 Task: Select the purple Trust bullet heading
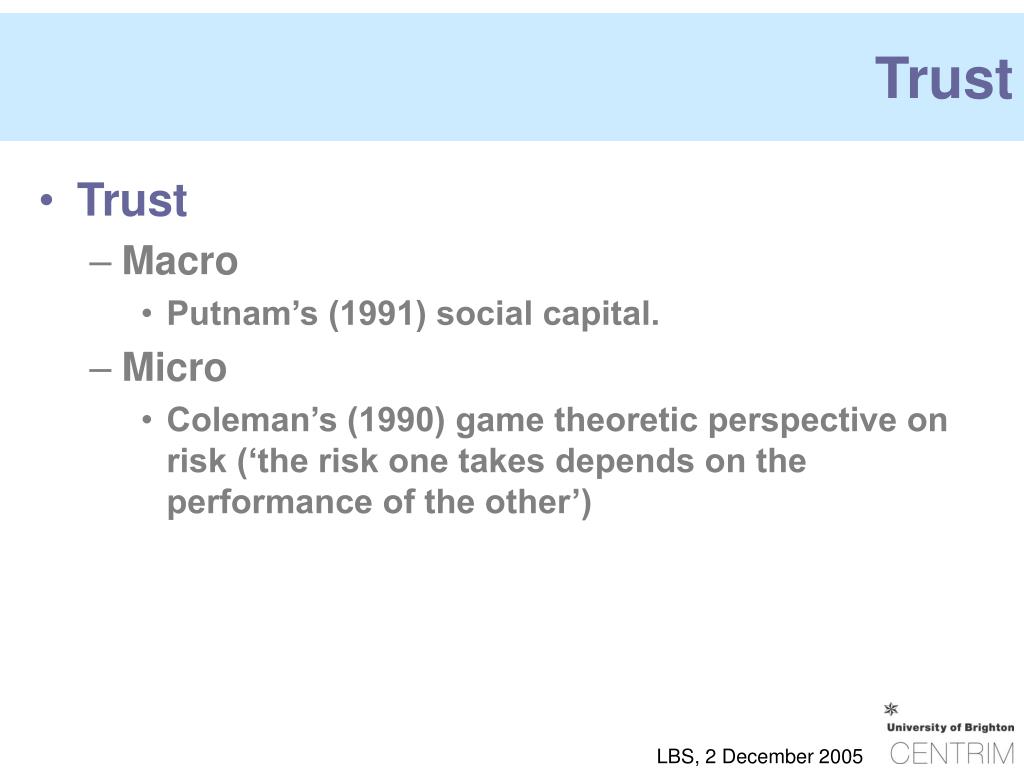[132, 199]
